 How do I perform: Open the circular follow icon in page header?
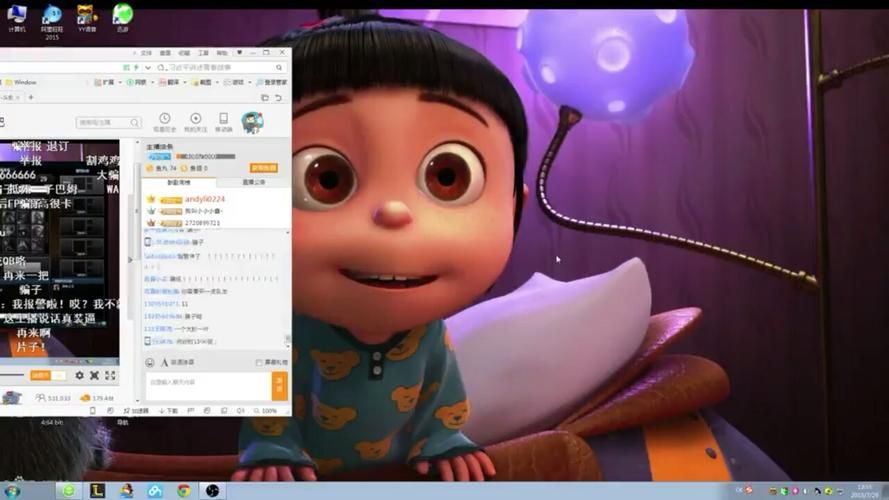click(196, 118)
